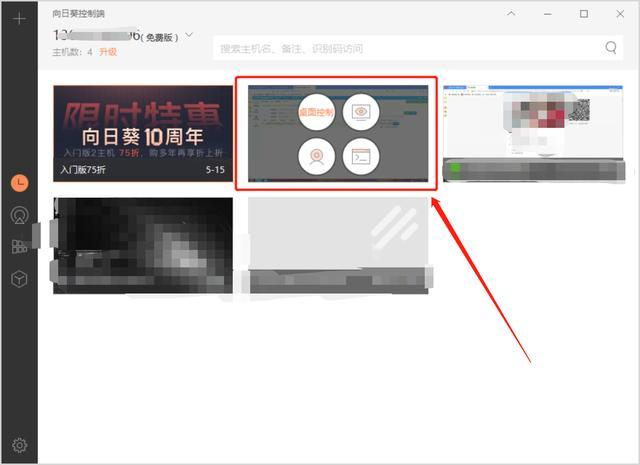The height and width of the screenshot is (465, 640).
Task: Maximize the 向日葵控制端 window
Action: pos(584,14)
